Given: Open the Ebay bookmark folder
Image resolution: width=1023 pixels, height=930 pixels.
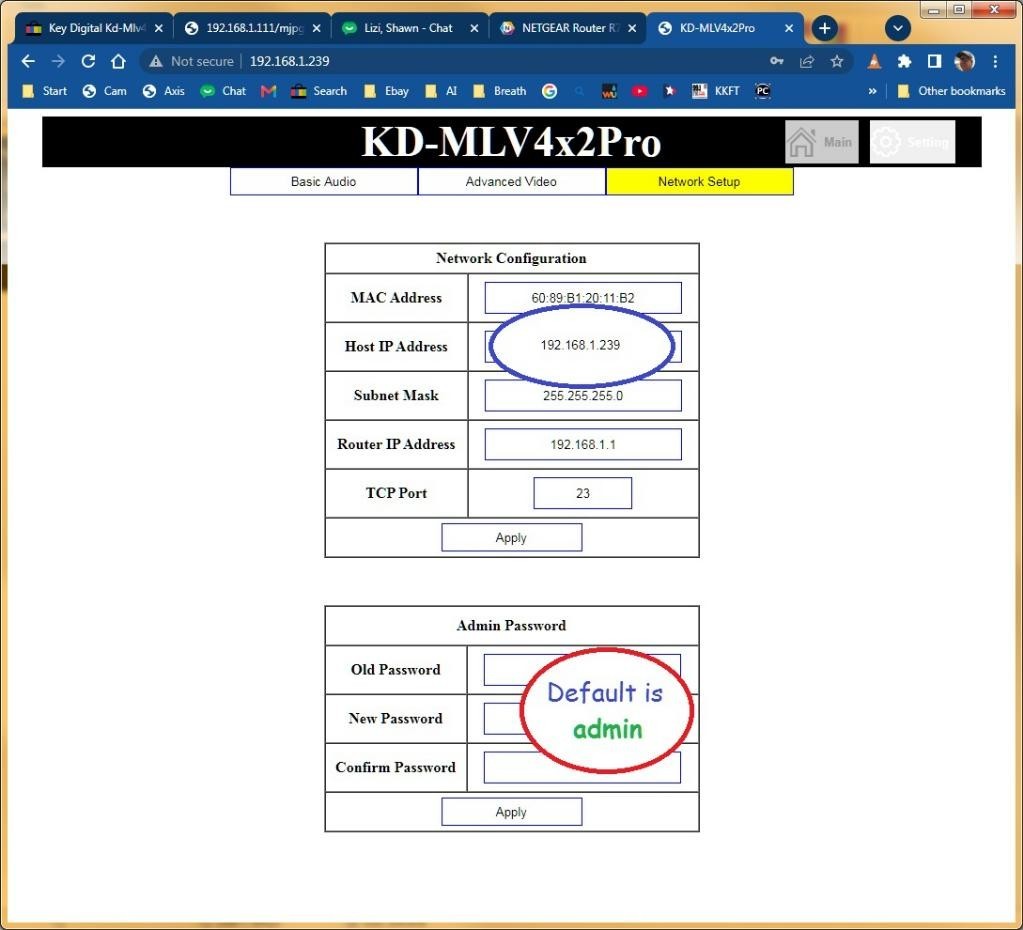Looking at the screenshot, I should tap(386, 91).
